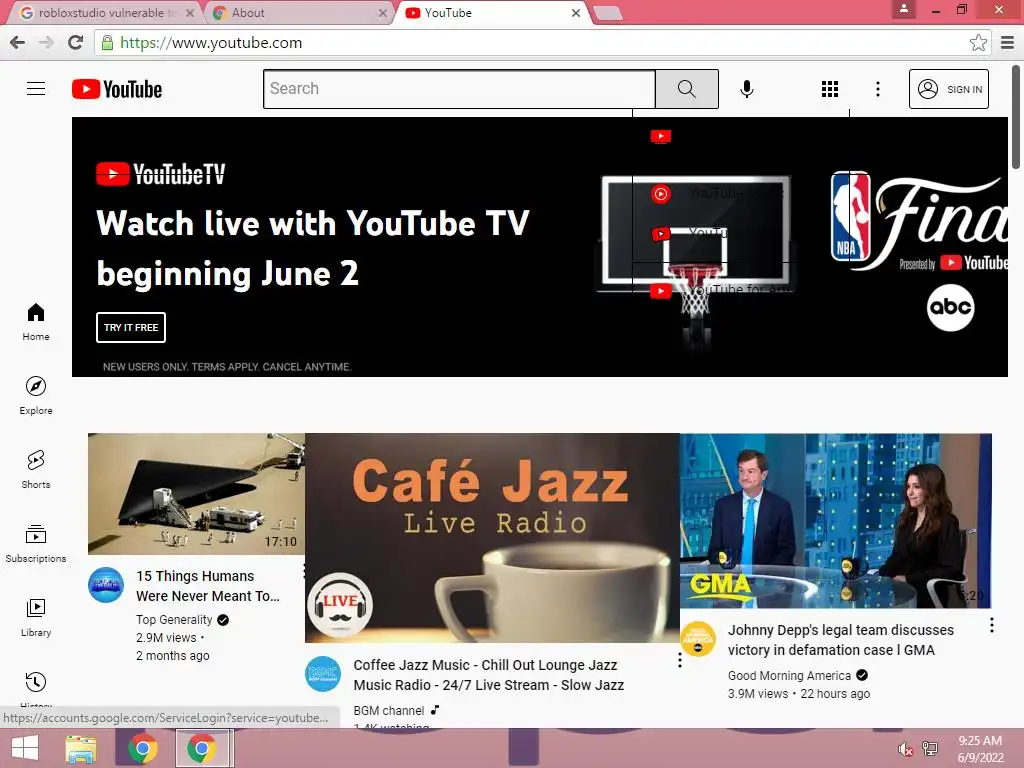Click TRY IT FREE button
This screenshot has height=768, width=1024.
point(131,327)
